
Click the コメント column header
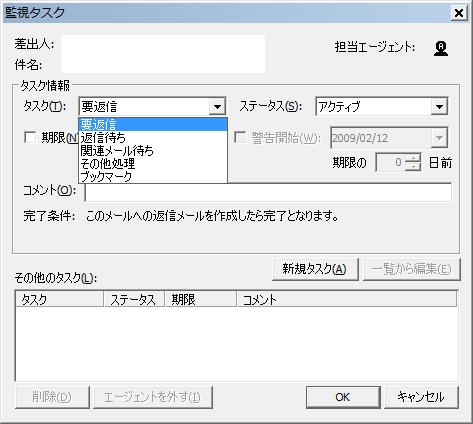coord(347,299)
